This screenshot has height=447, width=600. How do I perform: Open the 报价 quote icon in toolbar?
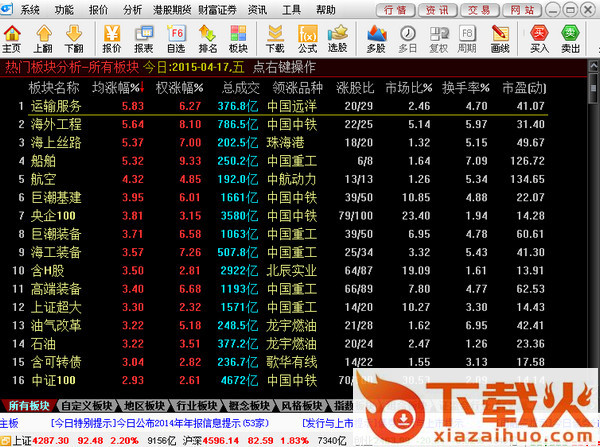(112, 39)
